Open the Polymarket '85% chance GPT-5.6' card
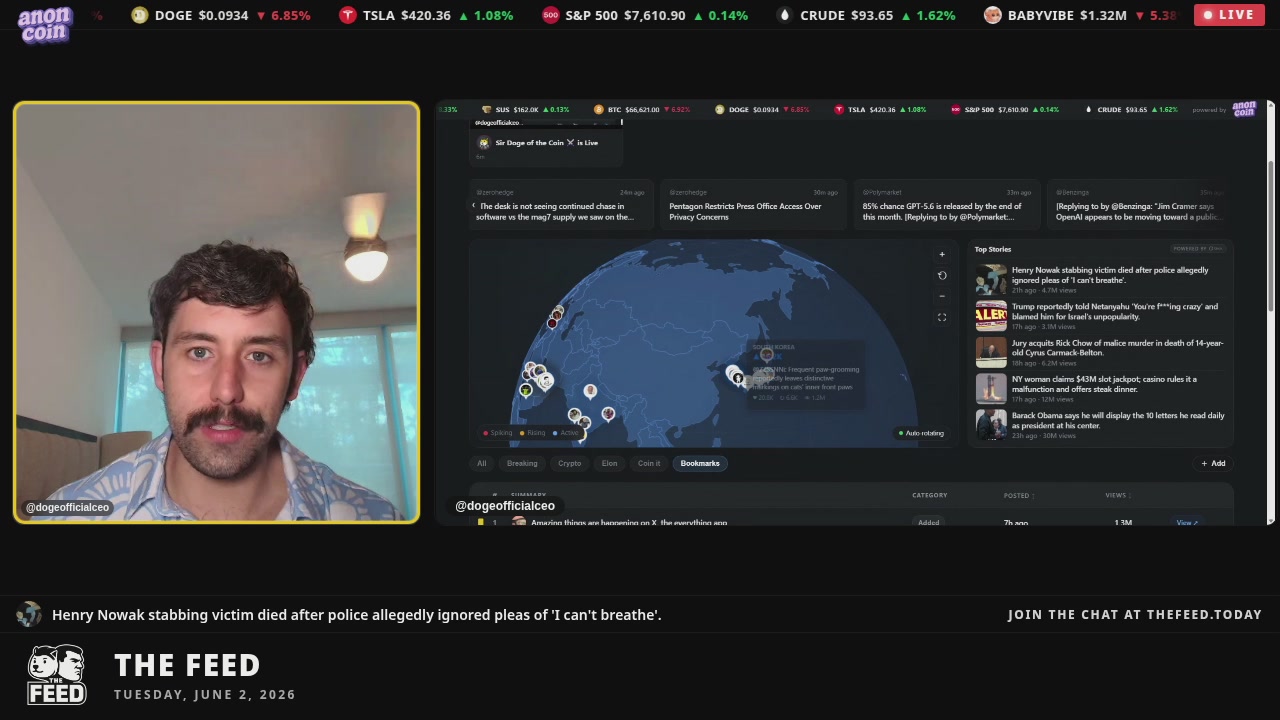 click(x=946, y=205)
